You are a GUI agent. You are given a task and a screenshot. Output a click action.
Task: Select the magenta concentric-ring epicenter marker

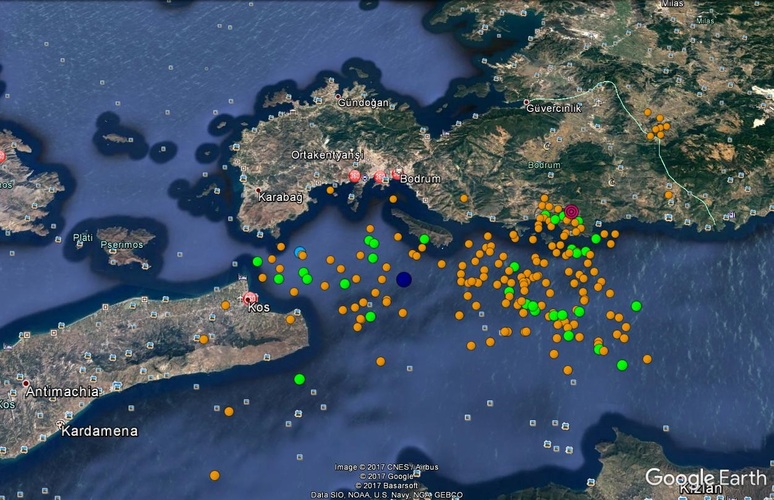click(571, 212)
